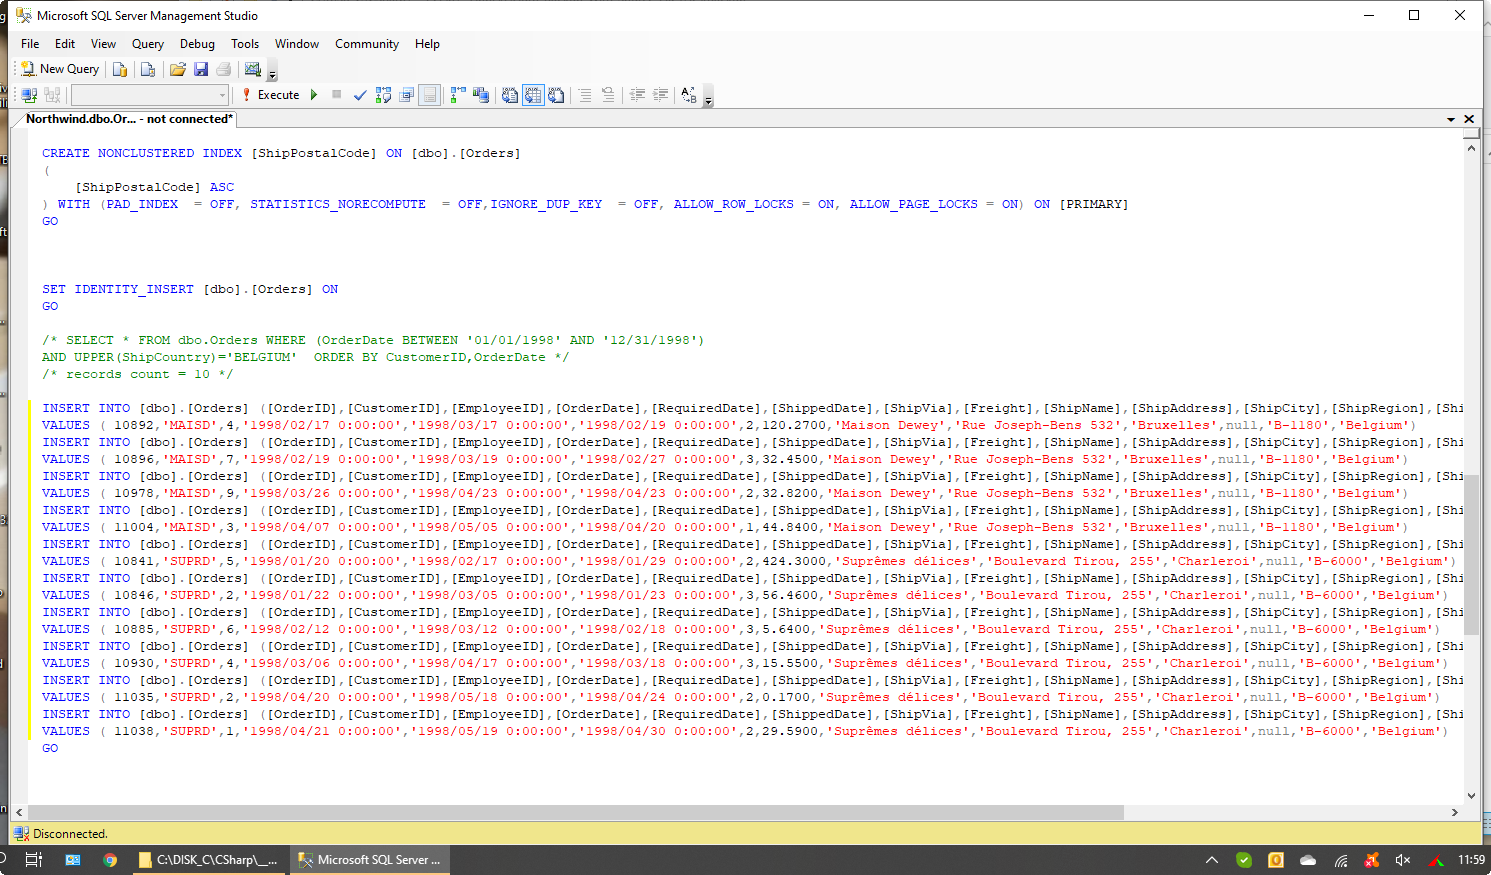This screenshot has height=875, width=1491.
Task: Open the Activity Monitor icon
Action: coord(253,69)
